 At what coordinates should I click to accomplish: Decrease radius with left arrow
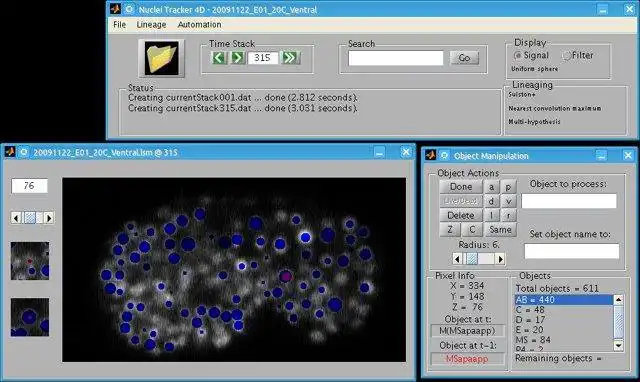pos(458,259)
